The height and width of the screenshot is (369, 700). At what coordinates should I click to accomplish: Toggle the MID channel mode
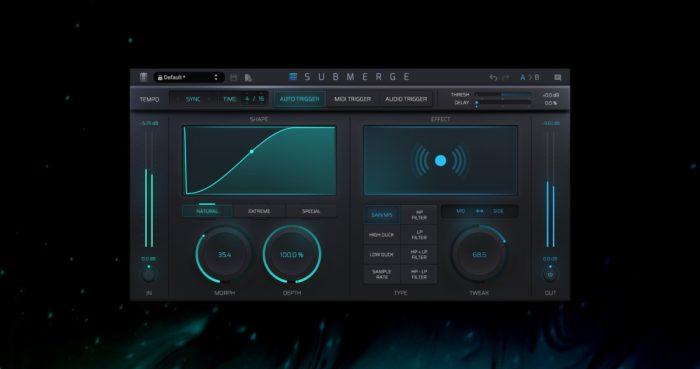[x=461, y=211]
